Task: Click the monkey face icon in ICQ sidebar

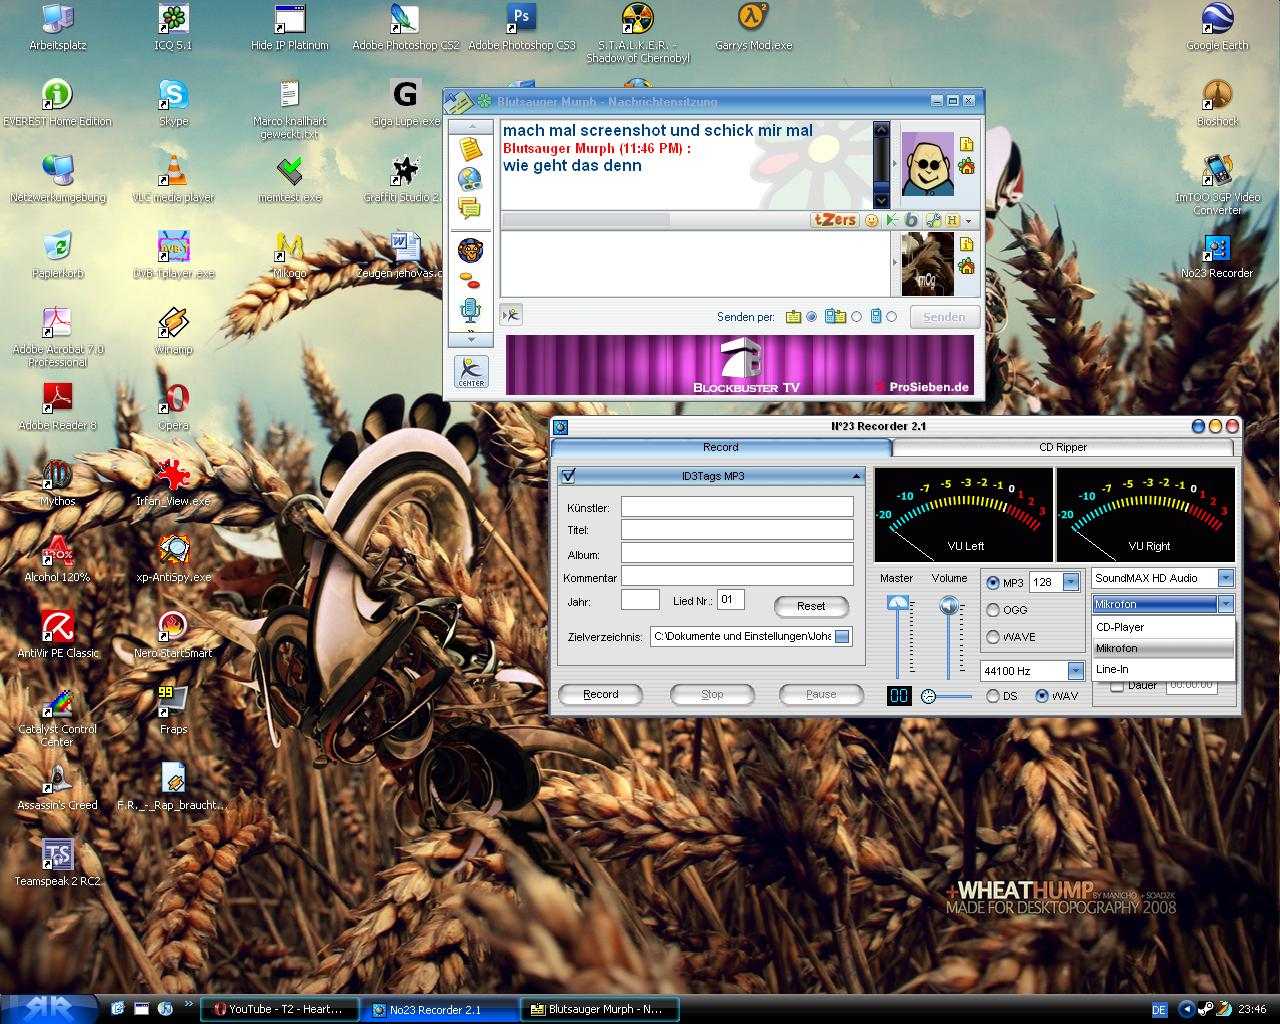Action: [x=469, y=249]
